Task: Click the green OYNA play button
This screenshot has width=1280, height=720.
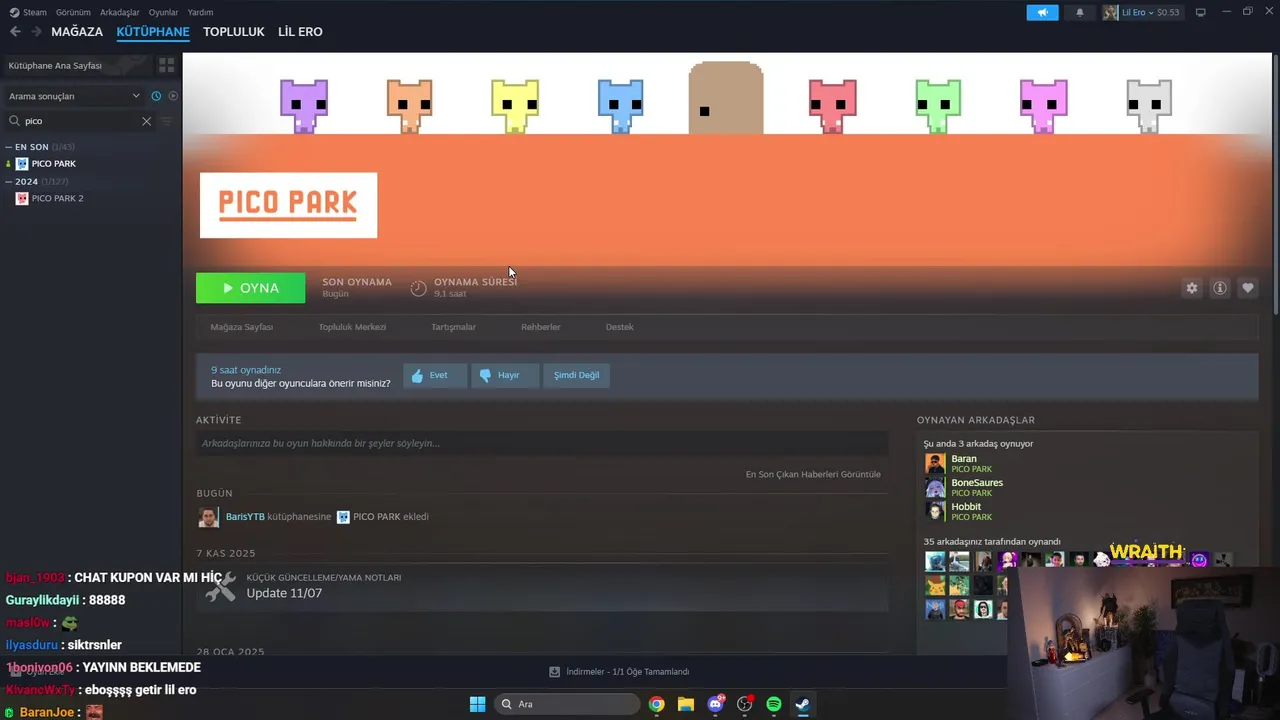Action: (x=250, y=288)
